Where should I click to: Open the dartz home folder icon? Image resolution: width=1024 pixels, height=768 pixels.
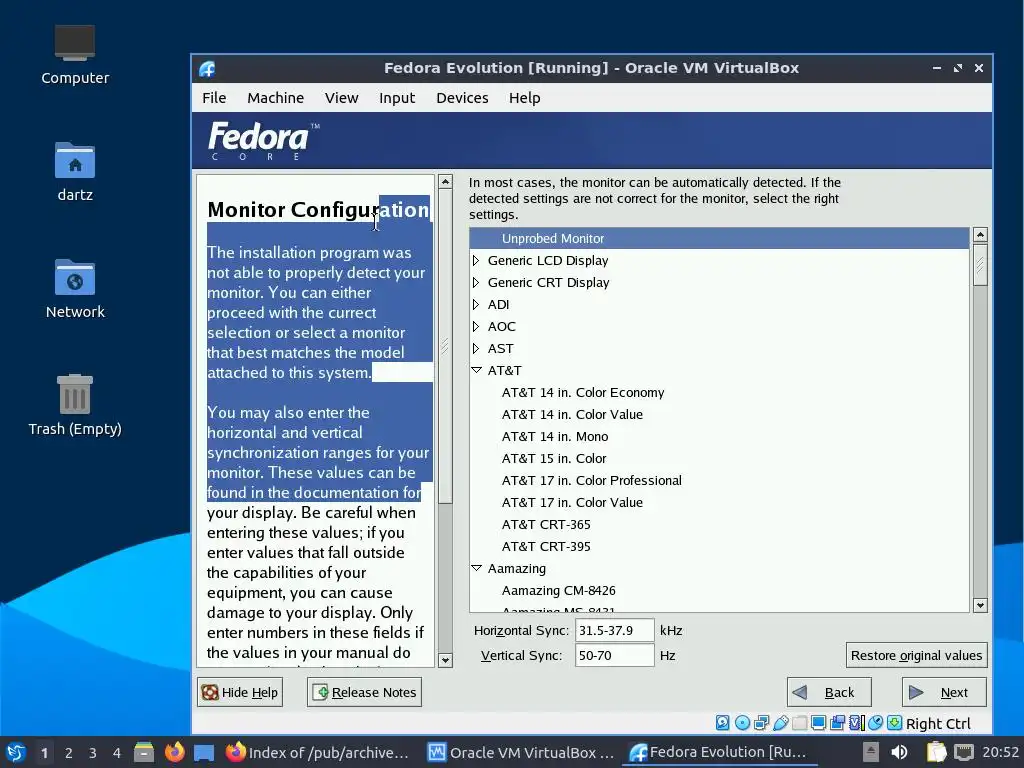tap(74, 172)
